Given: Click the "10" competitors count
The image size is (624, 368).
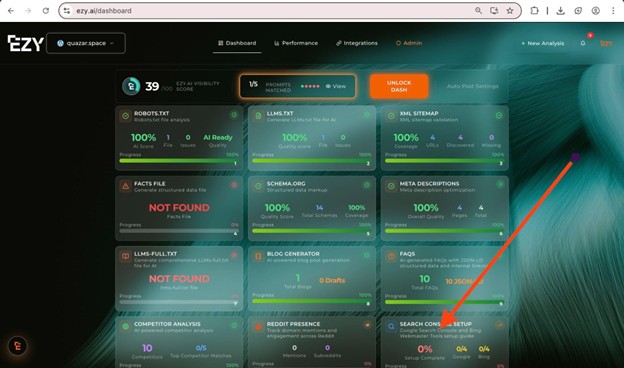Looking at the screenshot, I should coord(147,348).
